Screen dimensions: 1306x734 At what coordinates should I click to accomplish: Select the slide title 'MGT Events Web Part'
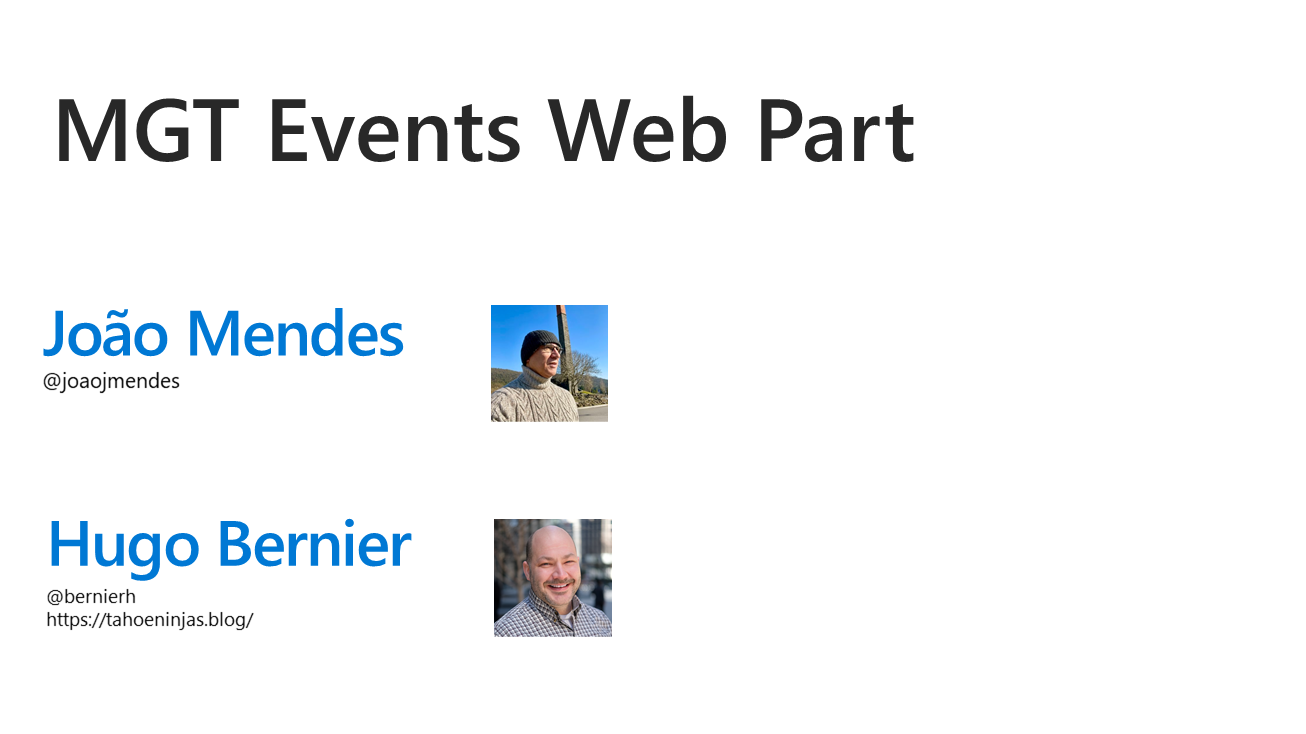(x=484, y=131)
